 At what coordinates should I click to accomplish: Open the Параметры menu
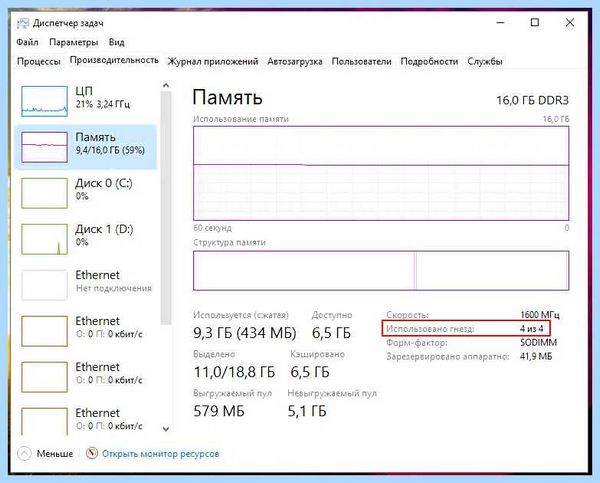[x=73, y=42]
